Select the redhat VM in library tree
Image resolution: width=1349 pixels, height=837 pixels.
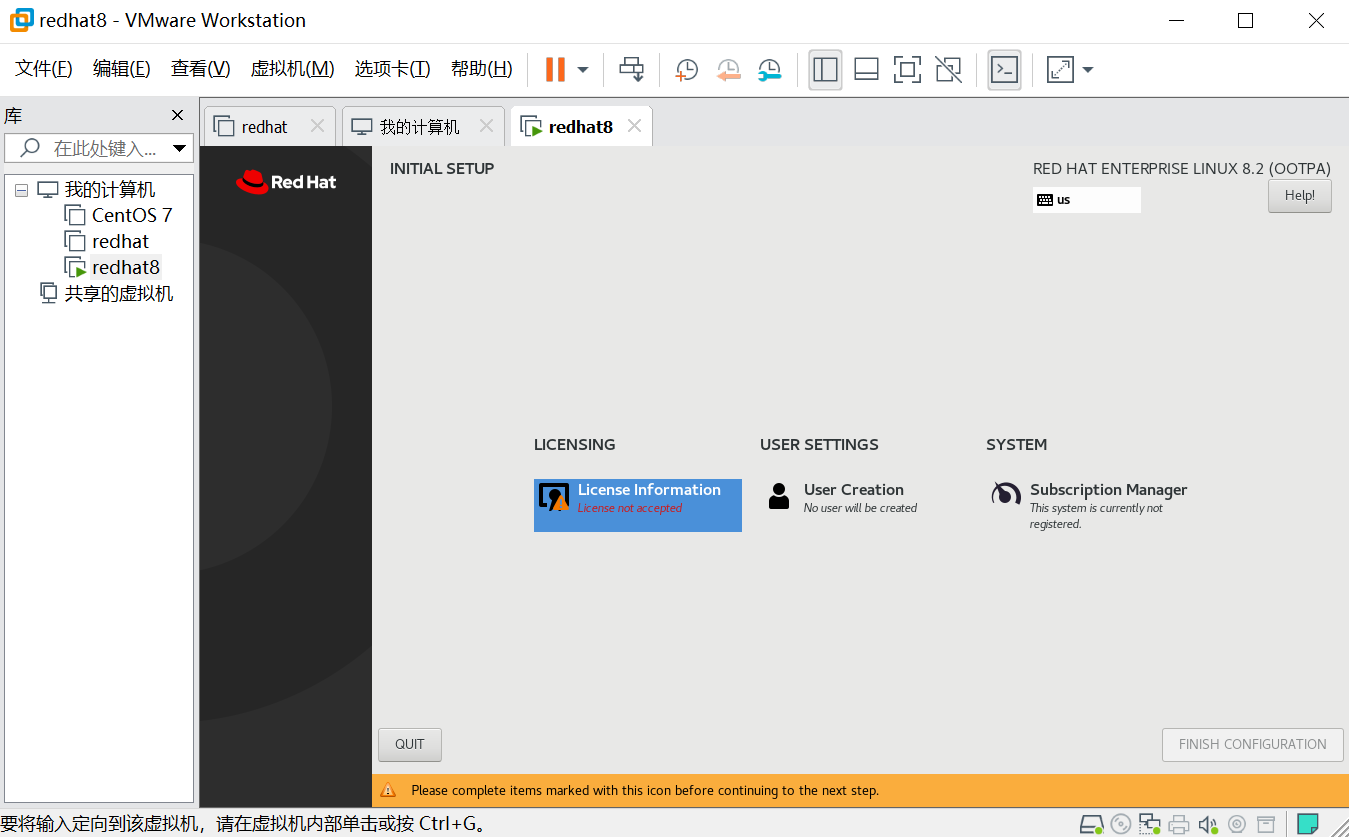pyautogui.click(x=120, y=241)
